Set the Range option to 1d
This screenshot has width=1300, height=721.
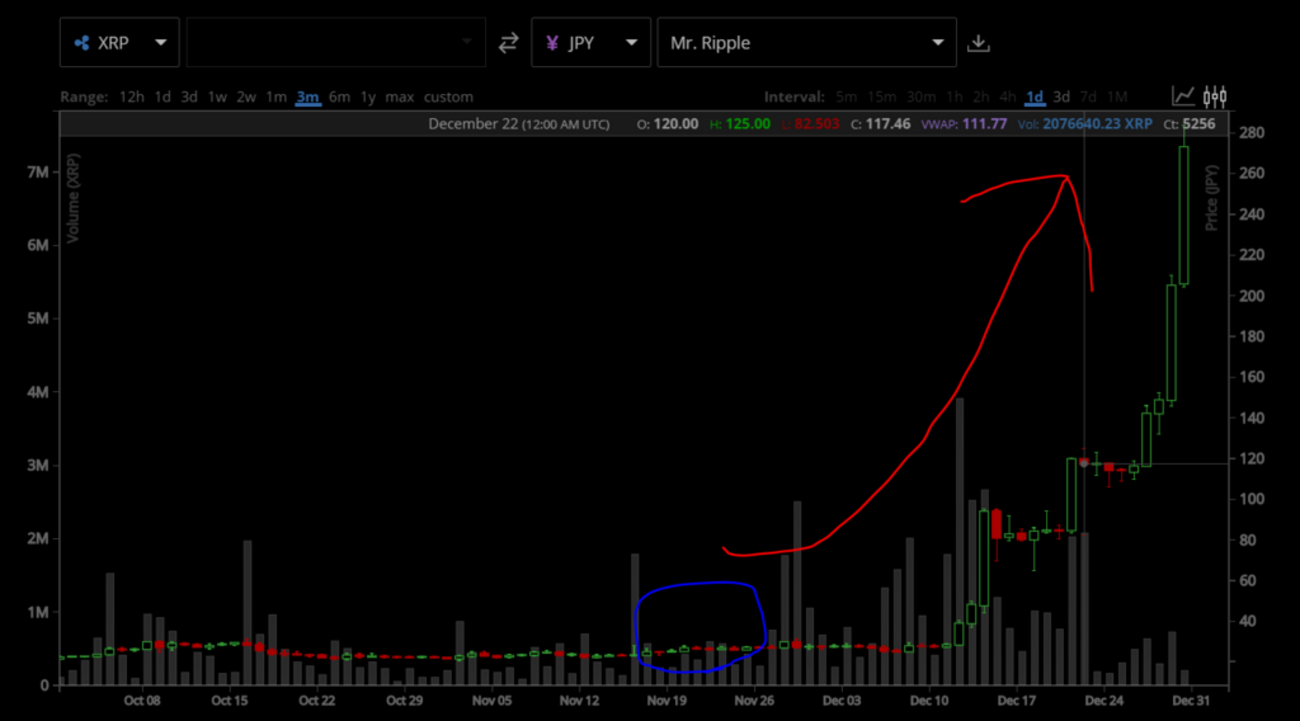(162, 97)
